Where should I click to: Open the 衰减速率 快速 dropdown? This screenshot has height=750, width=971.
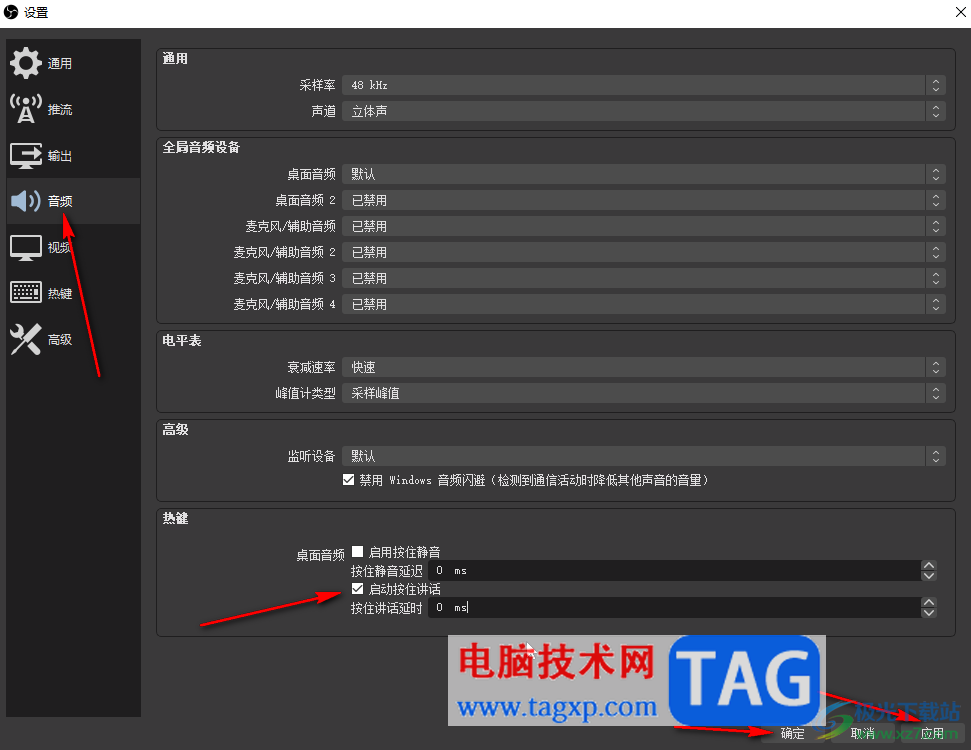click(643, 367)
